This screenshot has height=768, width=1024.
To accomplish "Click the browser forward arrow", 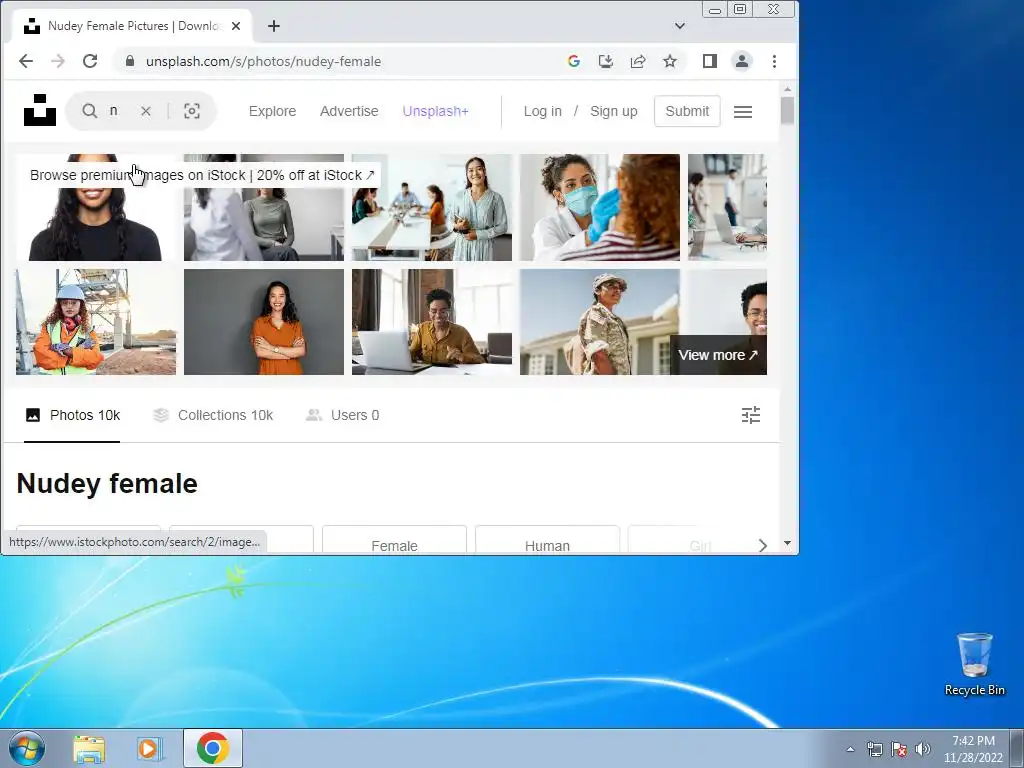I will pyautogui.click(x=58, y=61).
